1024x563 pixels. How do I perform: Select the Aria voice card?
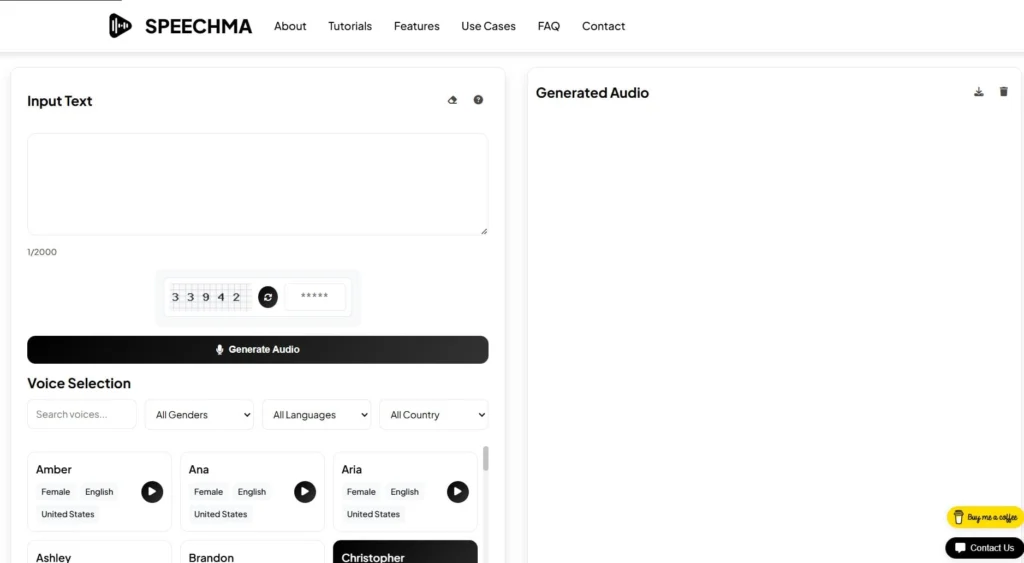click(405, 491)
